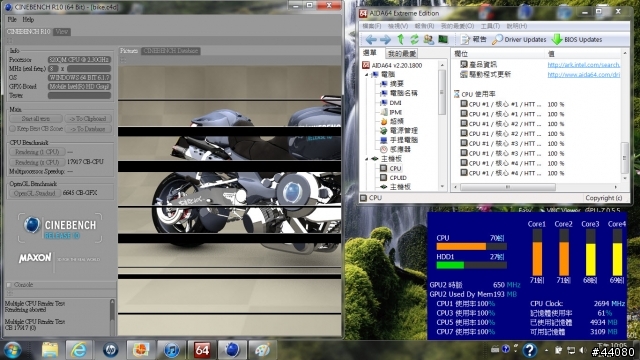The width and height of the screenshot is (640, 360).
Task: Click the To Clipboard button
Action: pos(88,119)
